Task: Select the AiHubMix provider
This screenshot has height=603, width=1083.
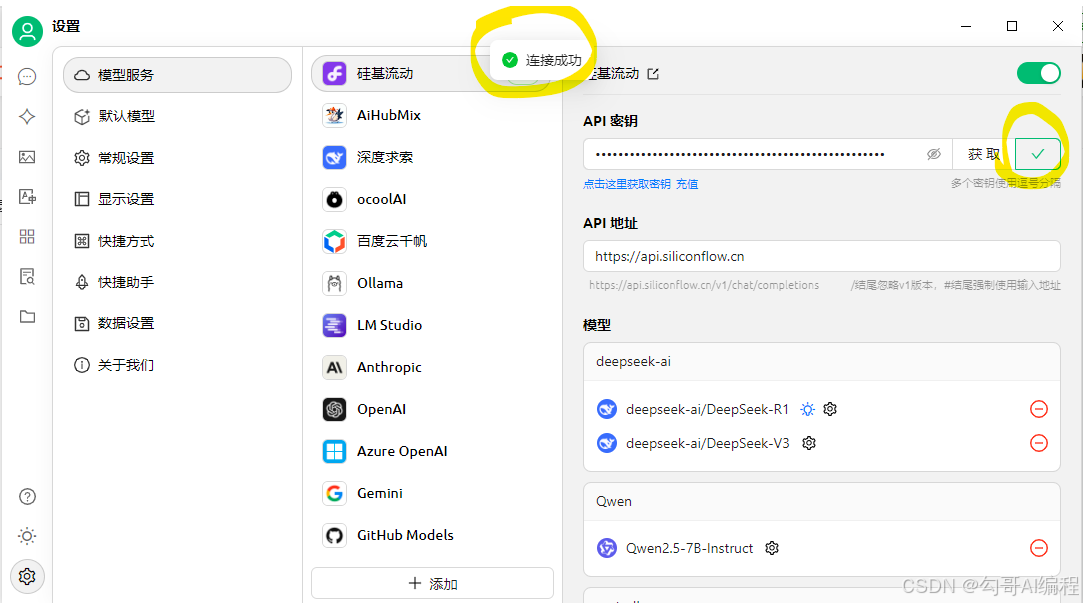Action: (x=432, y=115)
